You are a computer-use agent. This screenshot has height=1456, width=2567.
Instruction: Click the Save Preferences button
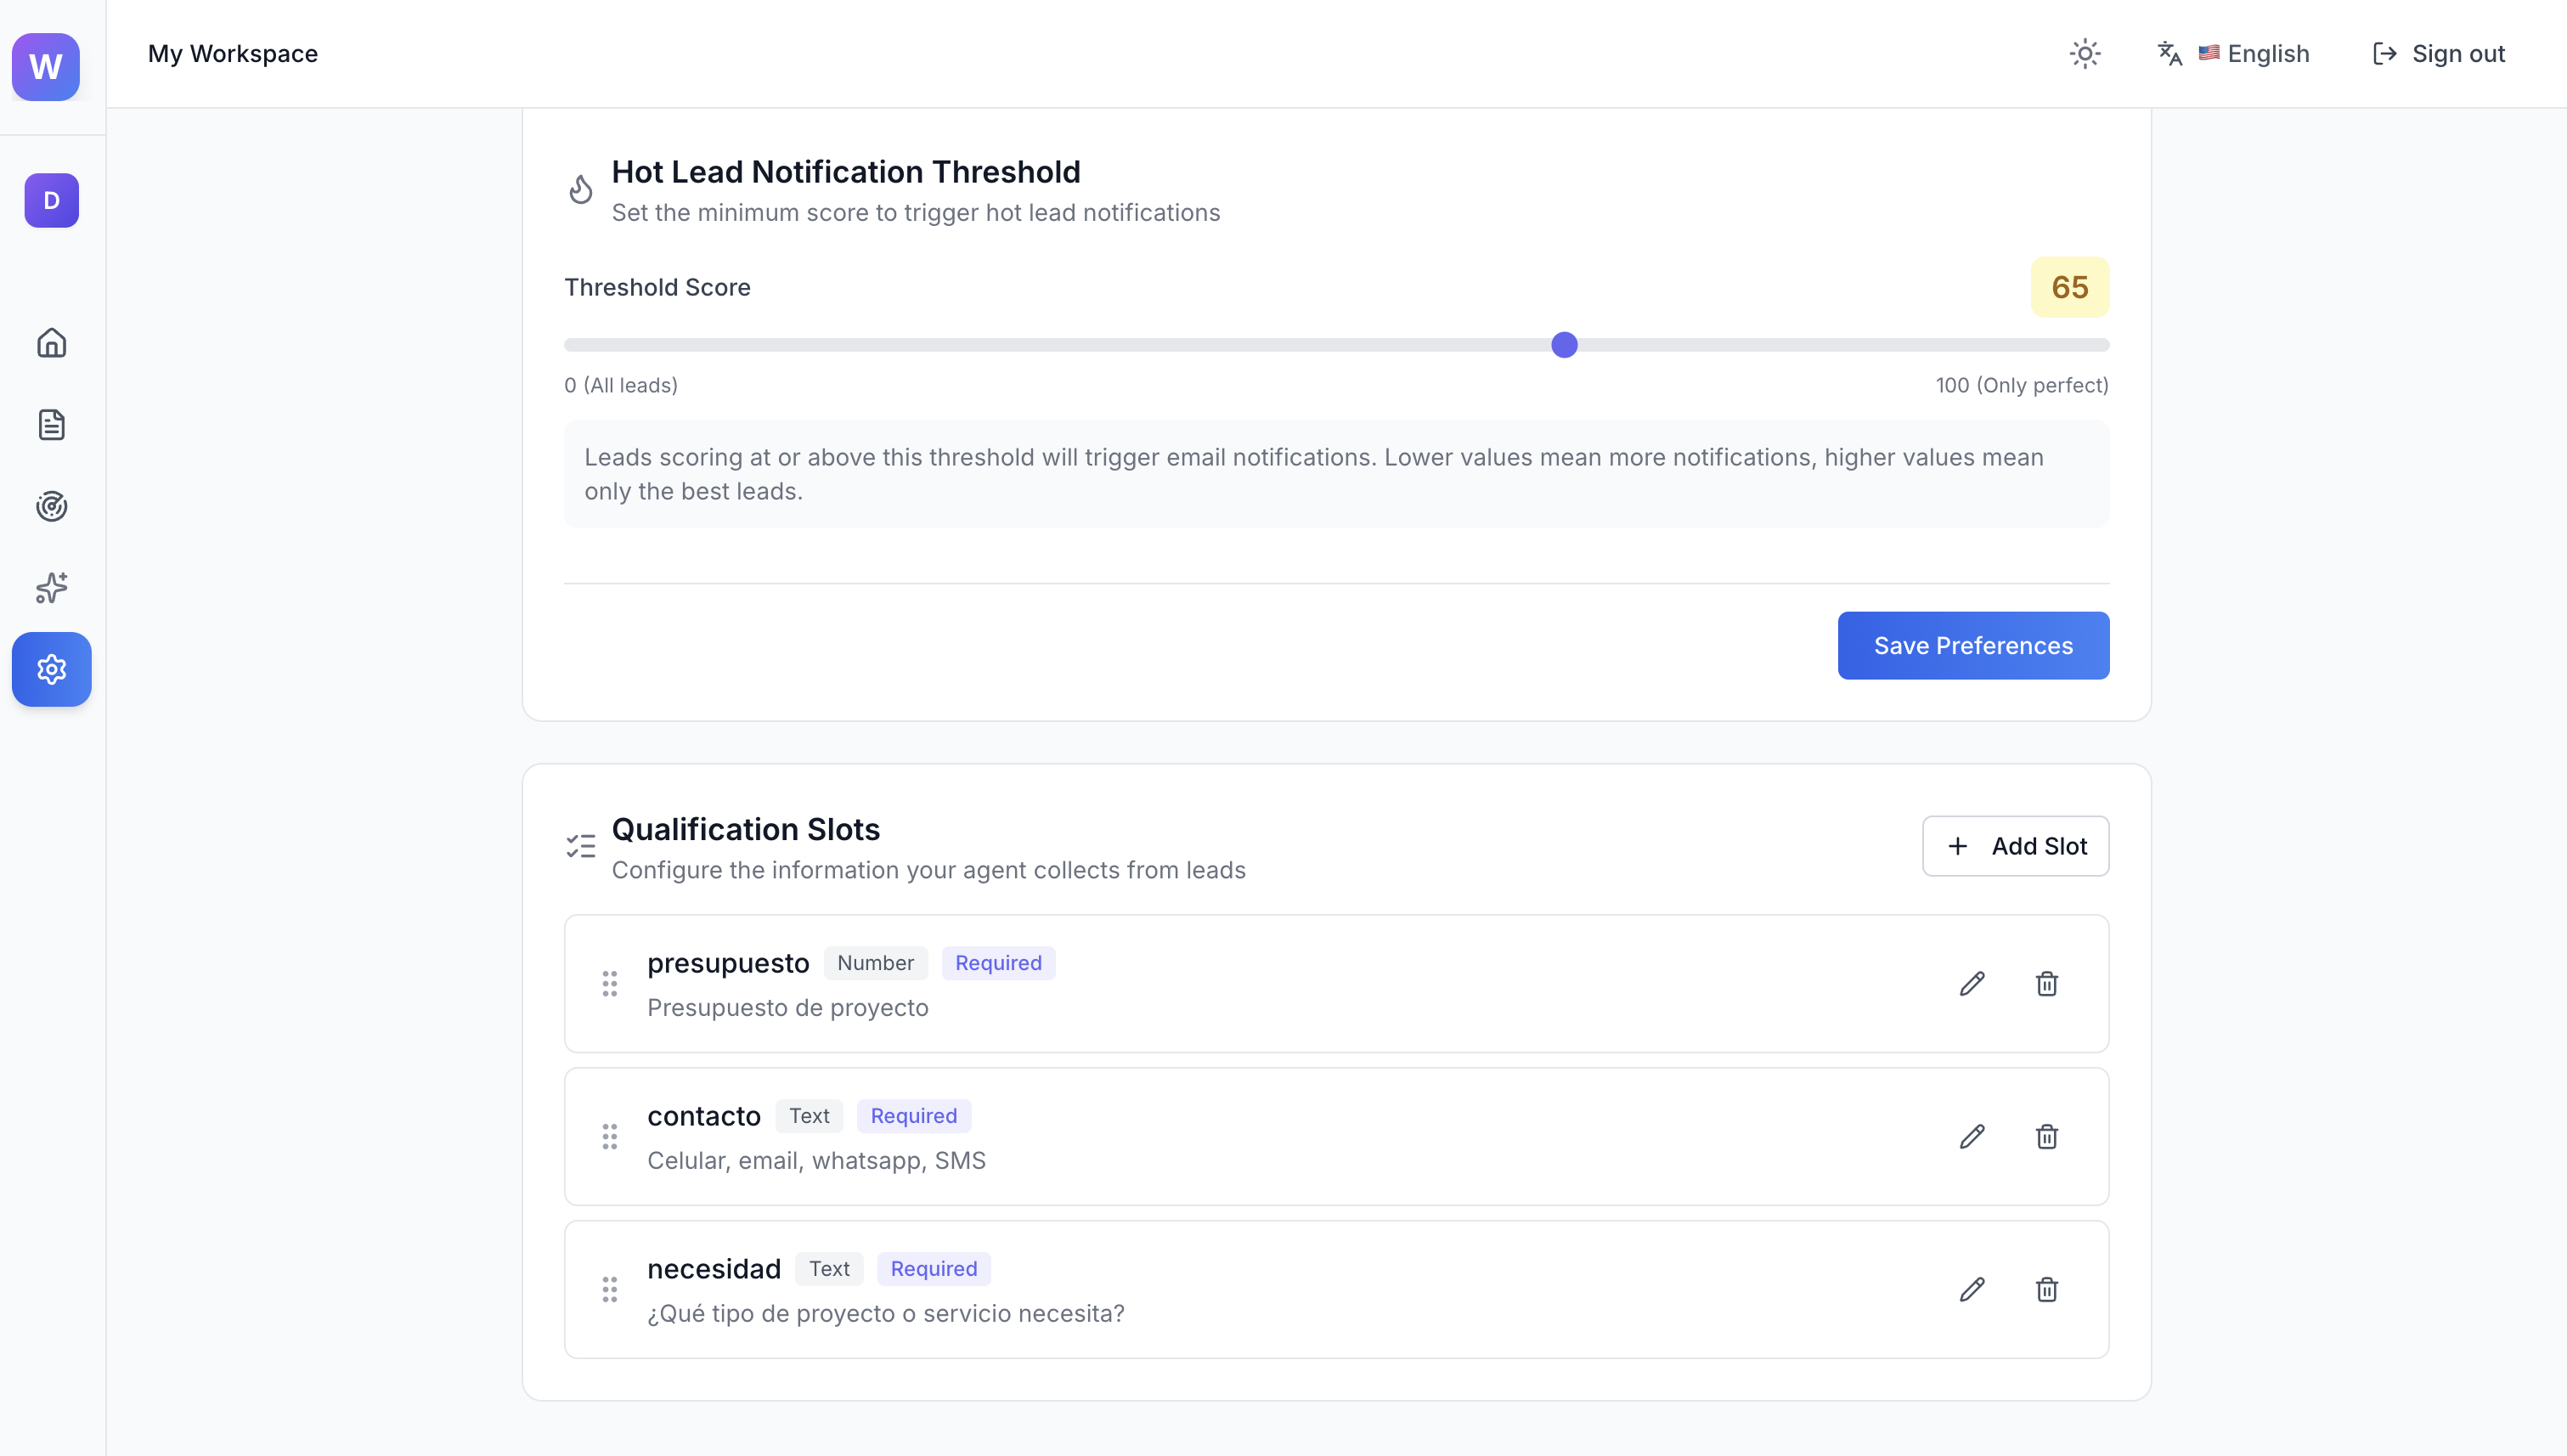click(1972, 646)
